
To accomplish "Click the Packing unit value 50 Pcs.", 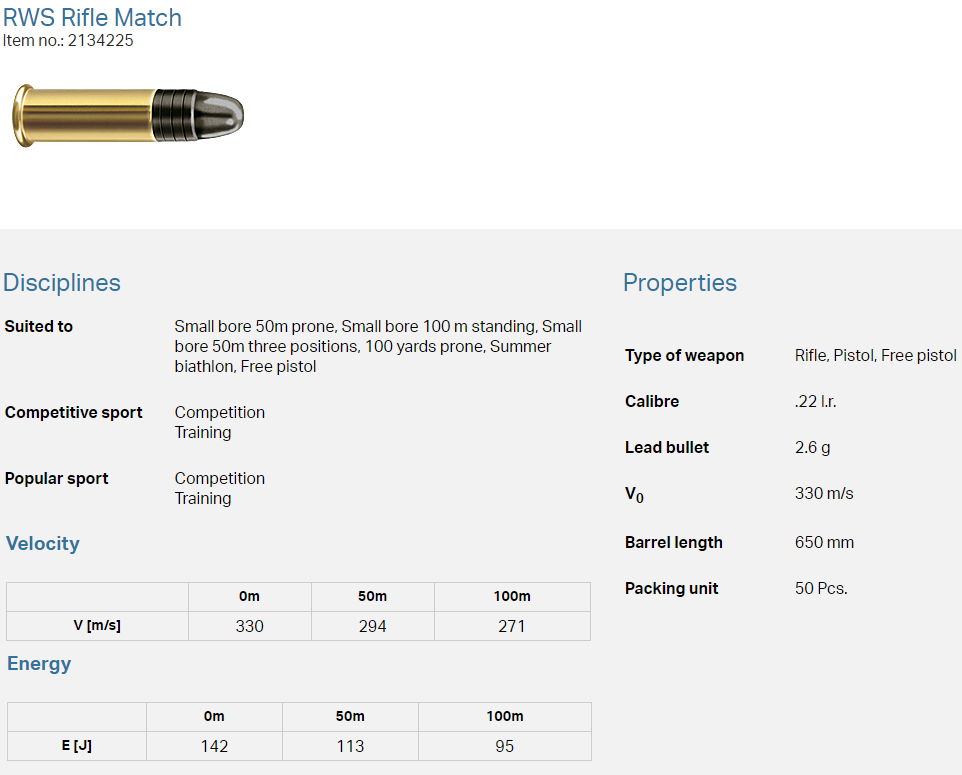I will tap(821, 589).
